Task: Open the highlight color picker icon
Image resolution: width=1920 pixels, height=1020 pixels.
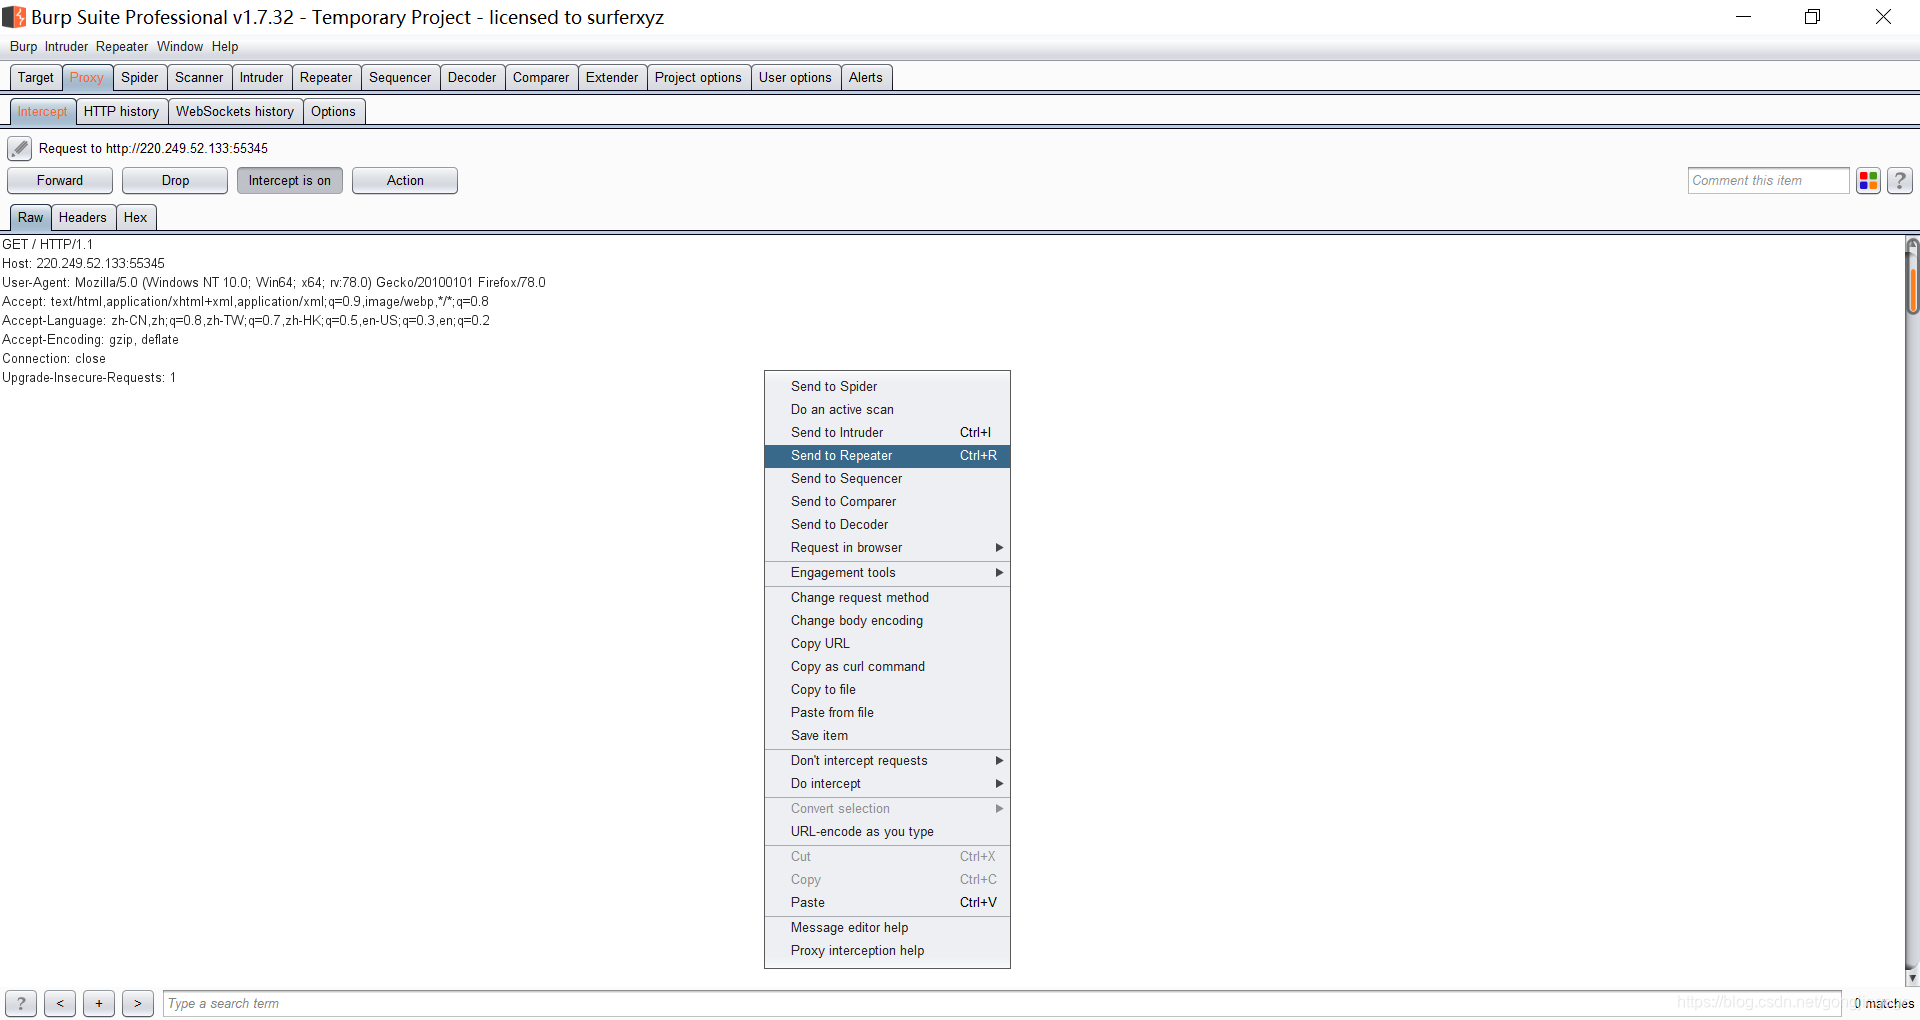Action: (x=1868, y=181)
